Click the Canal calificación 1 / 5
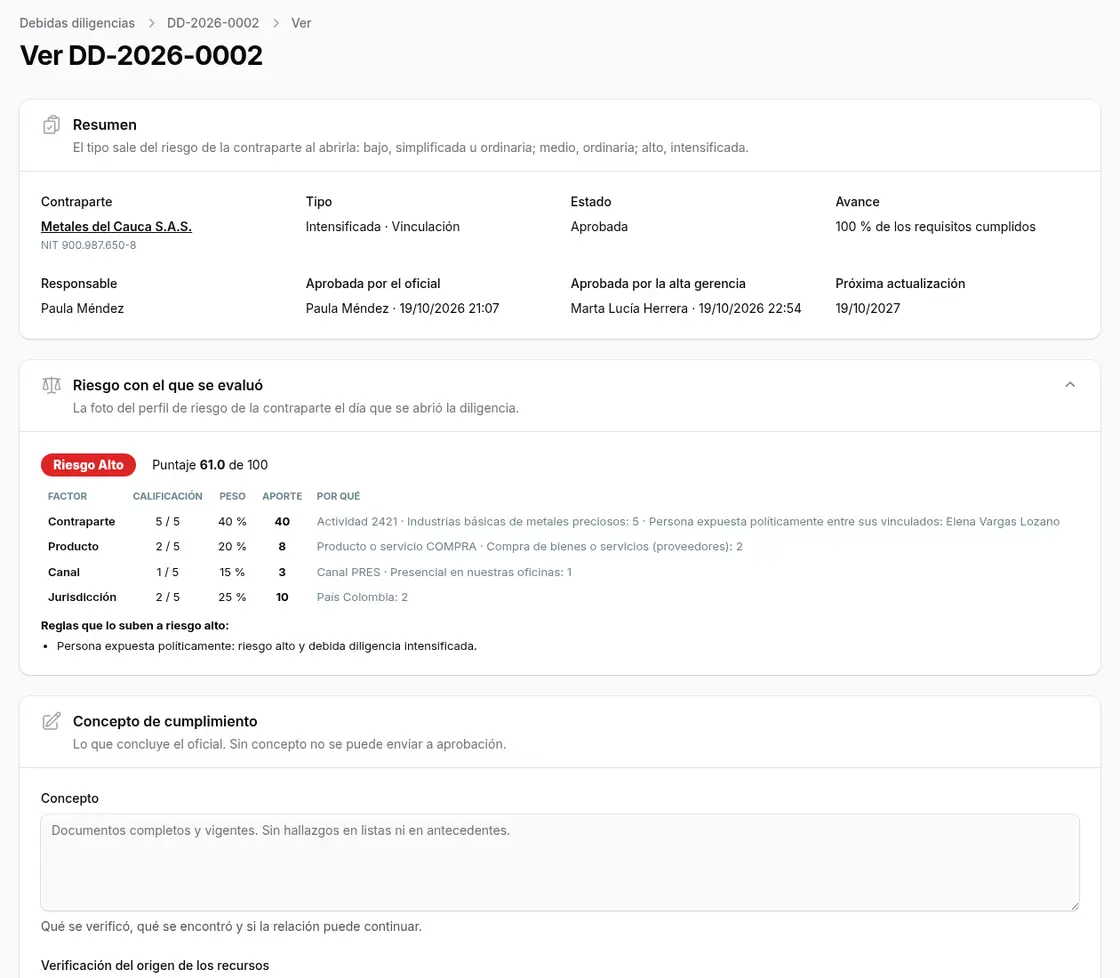Screen dimensions: 1120x978 (168, 572)
